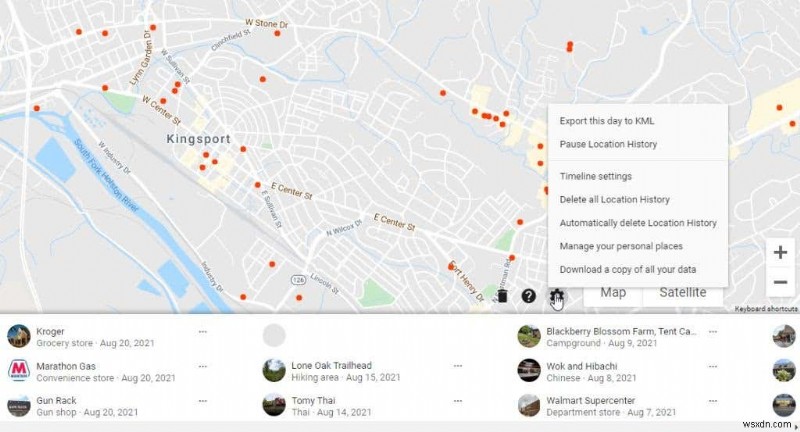This screenshot has width=800, height=432.
Task: Click the route 126 highway shield
Action: [298, 279]
